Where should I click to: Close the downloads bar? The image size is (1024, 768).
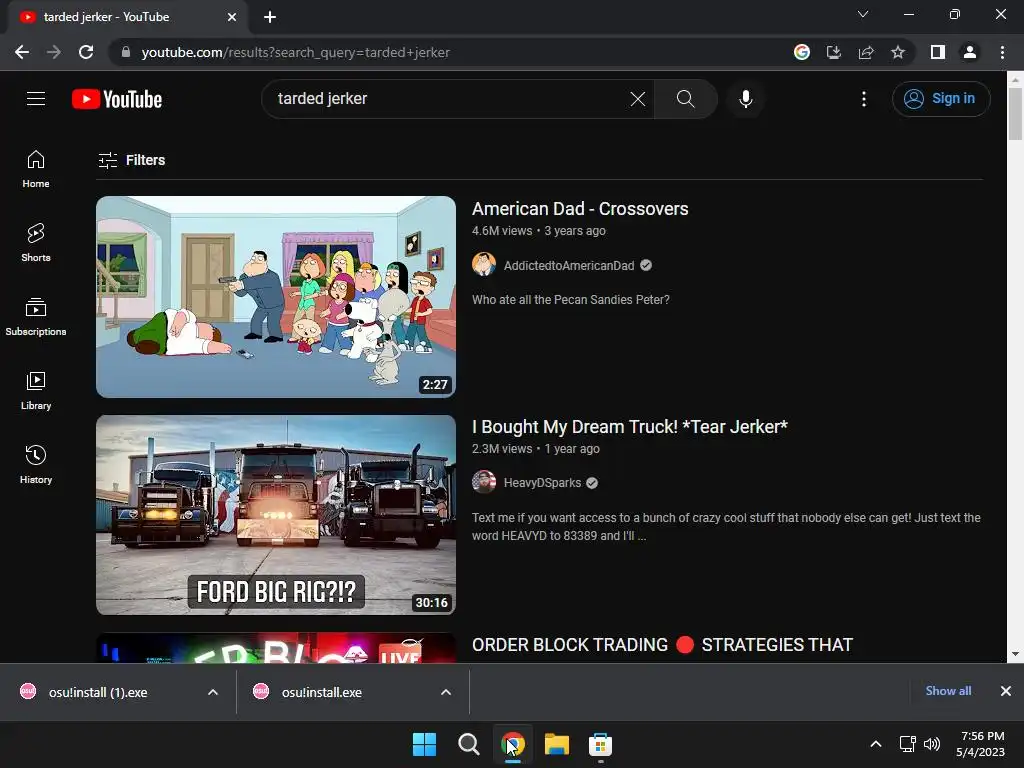[1006, 691]
